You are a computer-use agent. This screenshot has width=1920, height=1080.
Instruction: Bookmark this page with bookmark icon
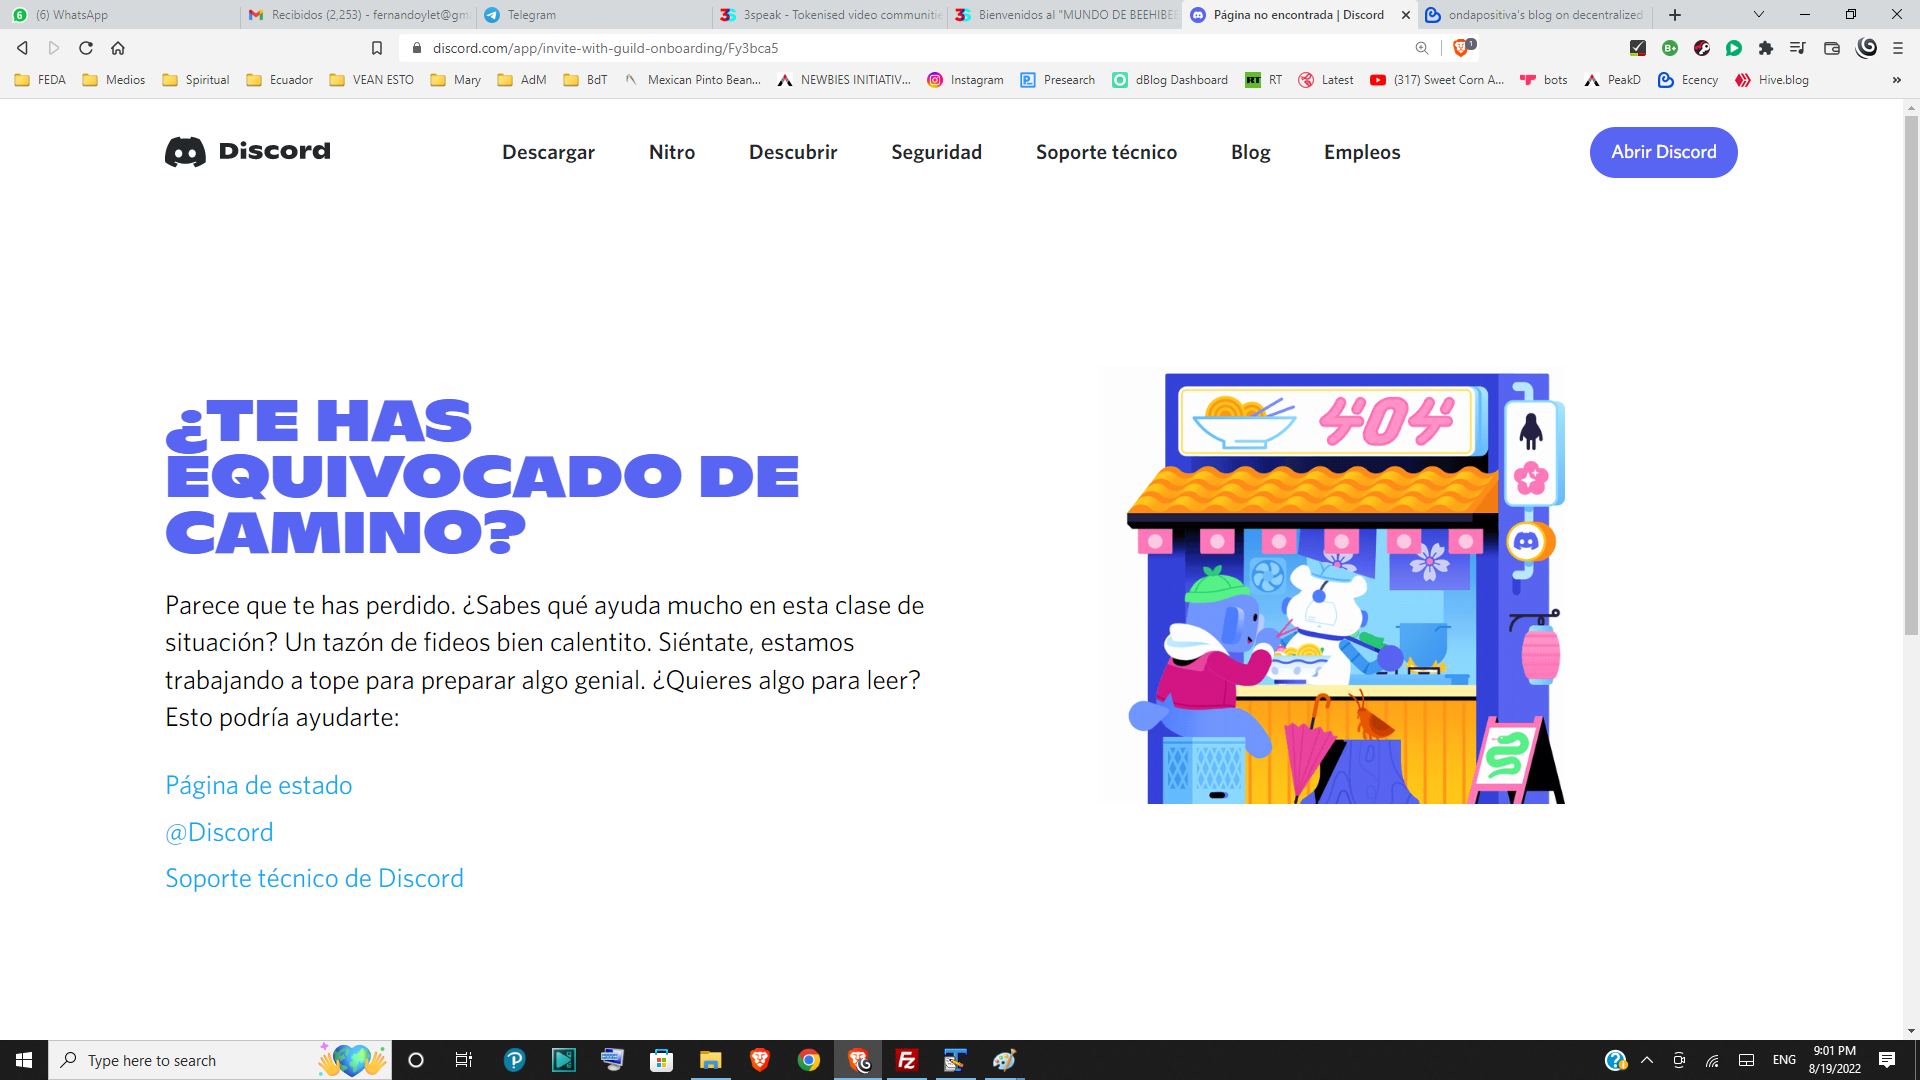377,48
